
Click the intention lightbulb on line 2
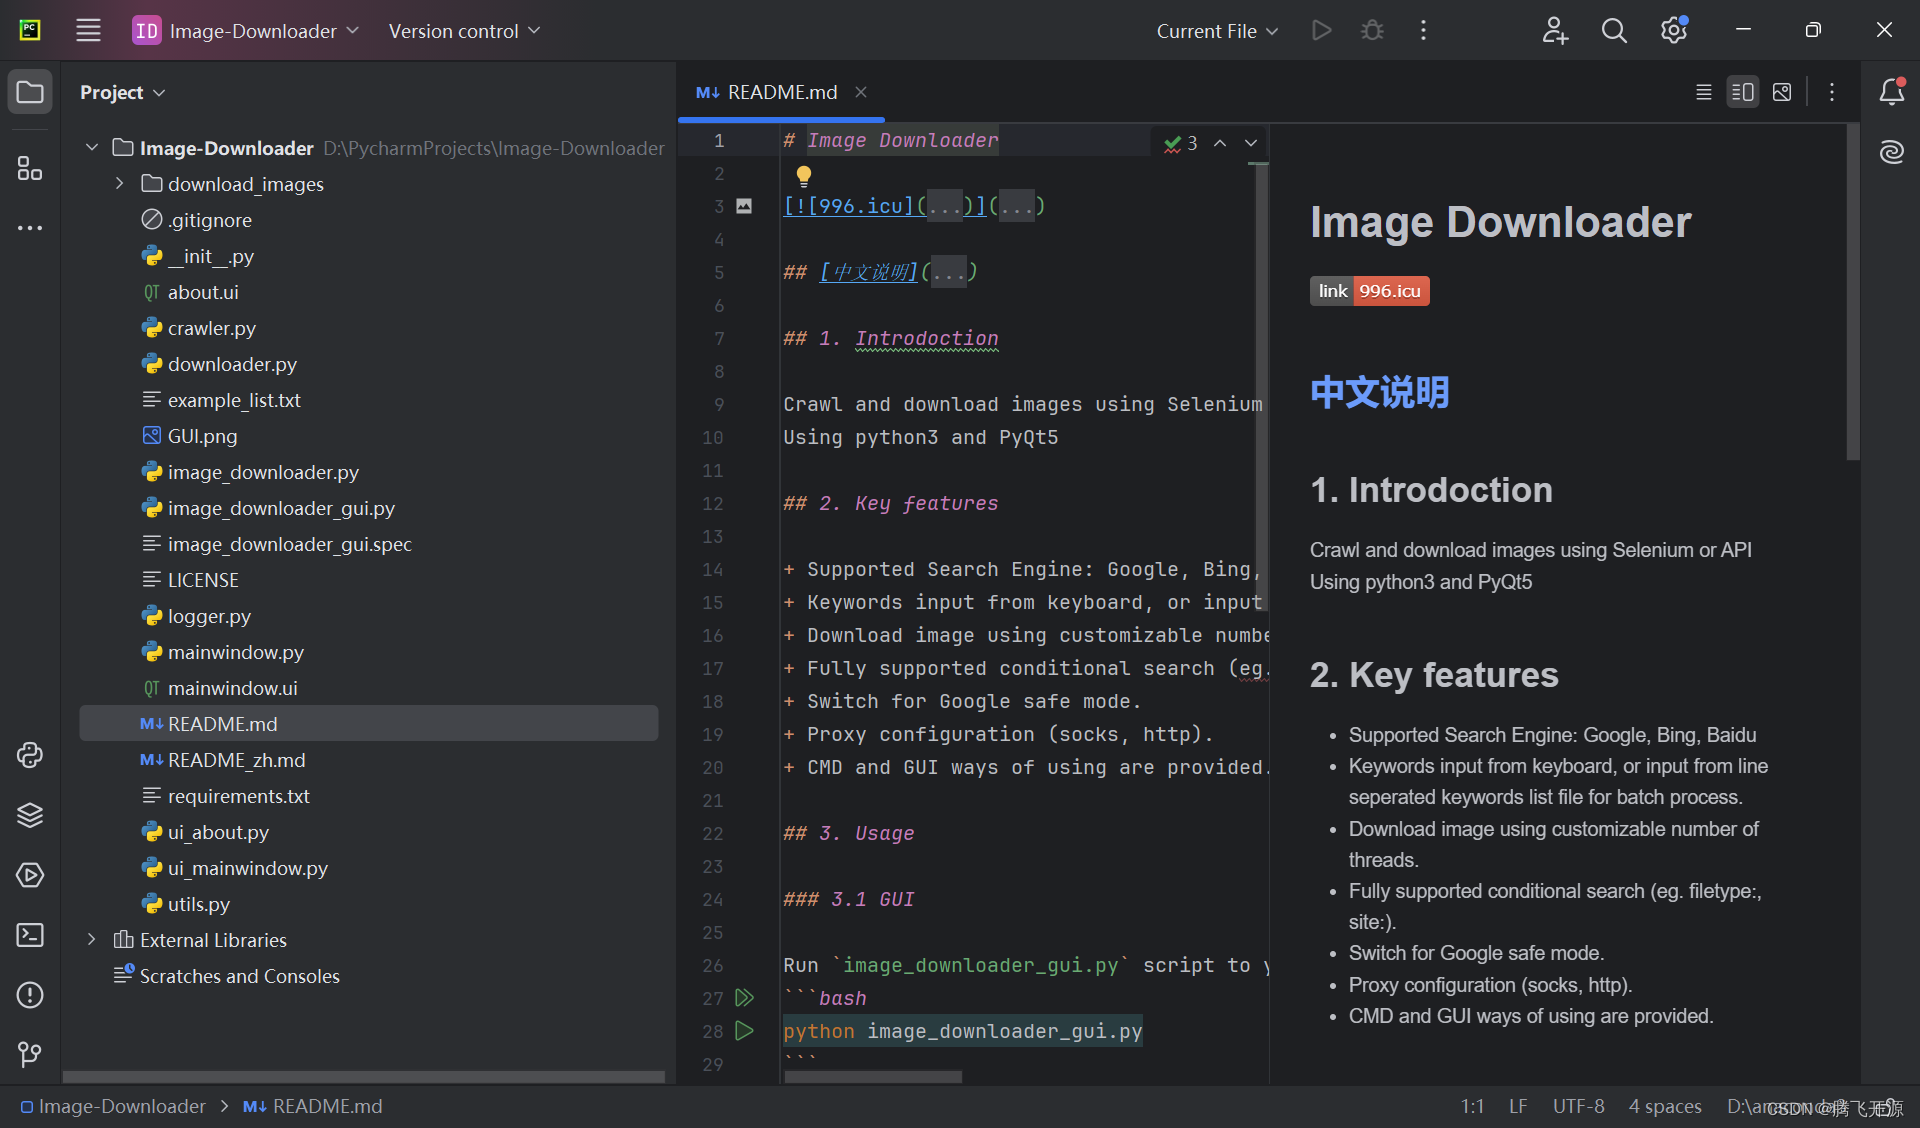coord(803,176)
